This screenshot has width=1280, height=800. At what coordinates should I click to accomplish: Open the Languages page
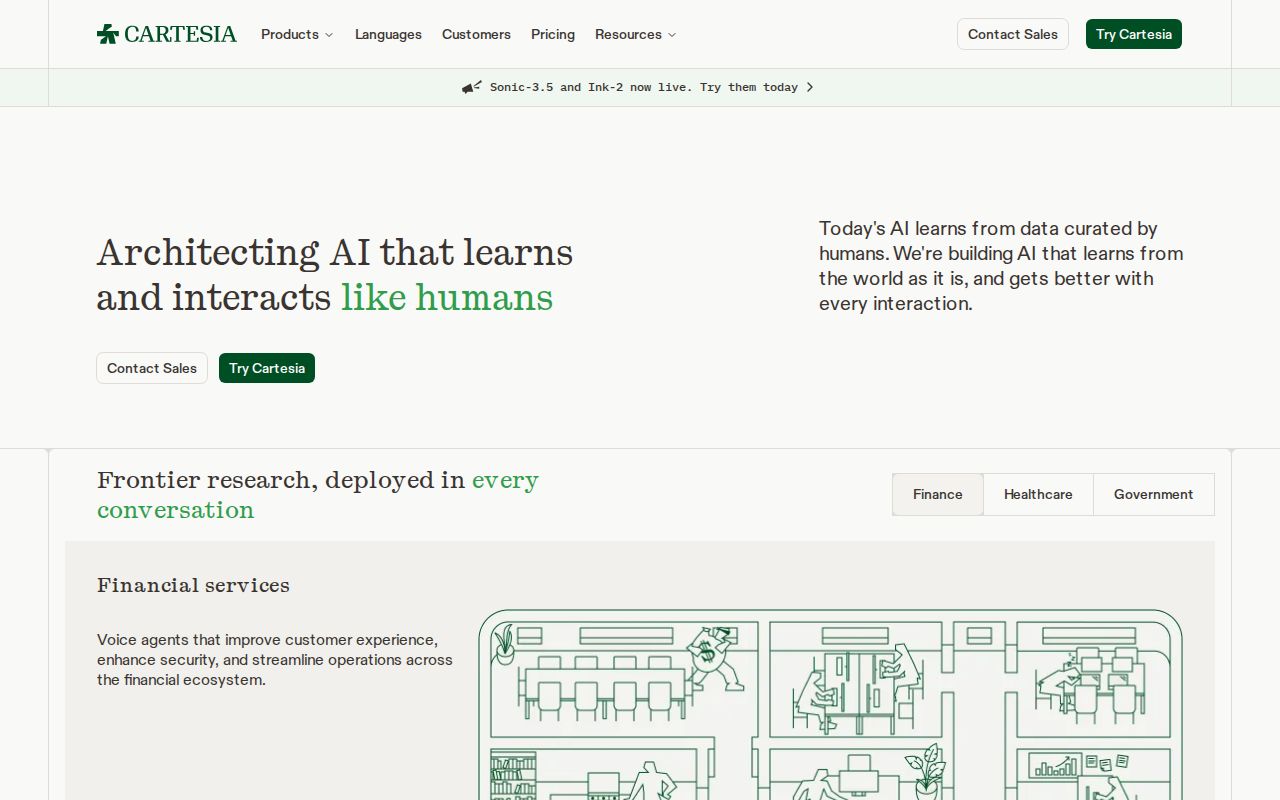point(388,34)
